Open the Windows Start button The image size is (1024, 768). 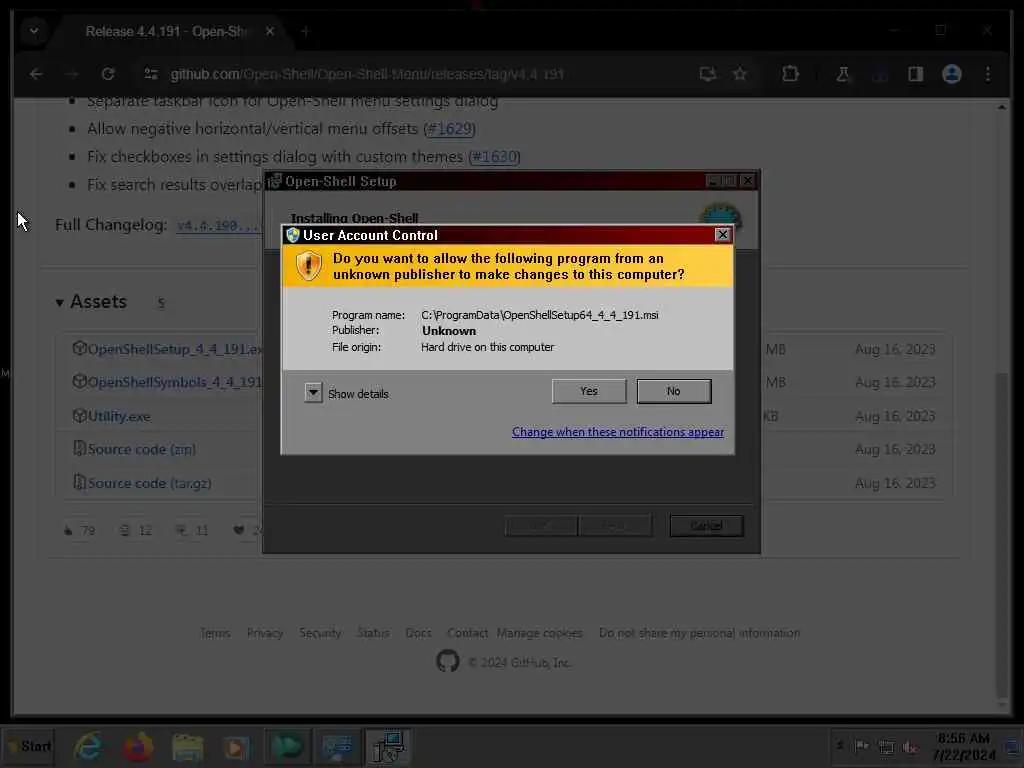tap(29, 746)
